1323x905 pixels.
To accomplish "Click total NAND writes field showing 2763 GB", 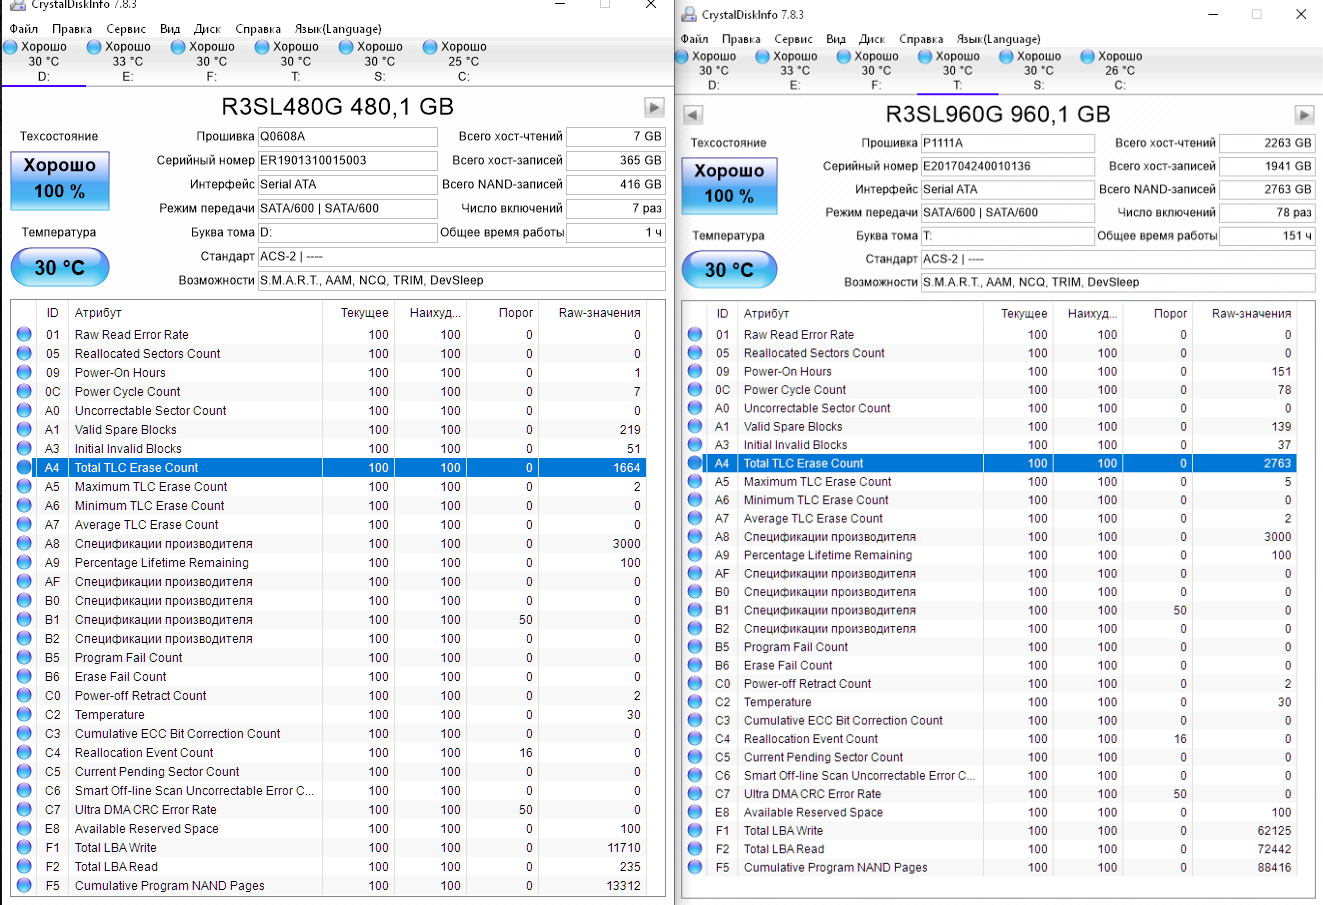I will [x=1268, y=189].
